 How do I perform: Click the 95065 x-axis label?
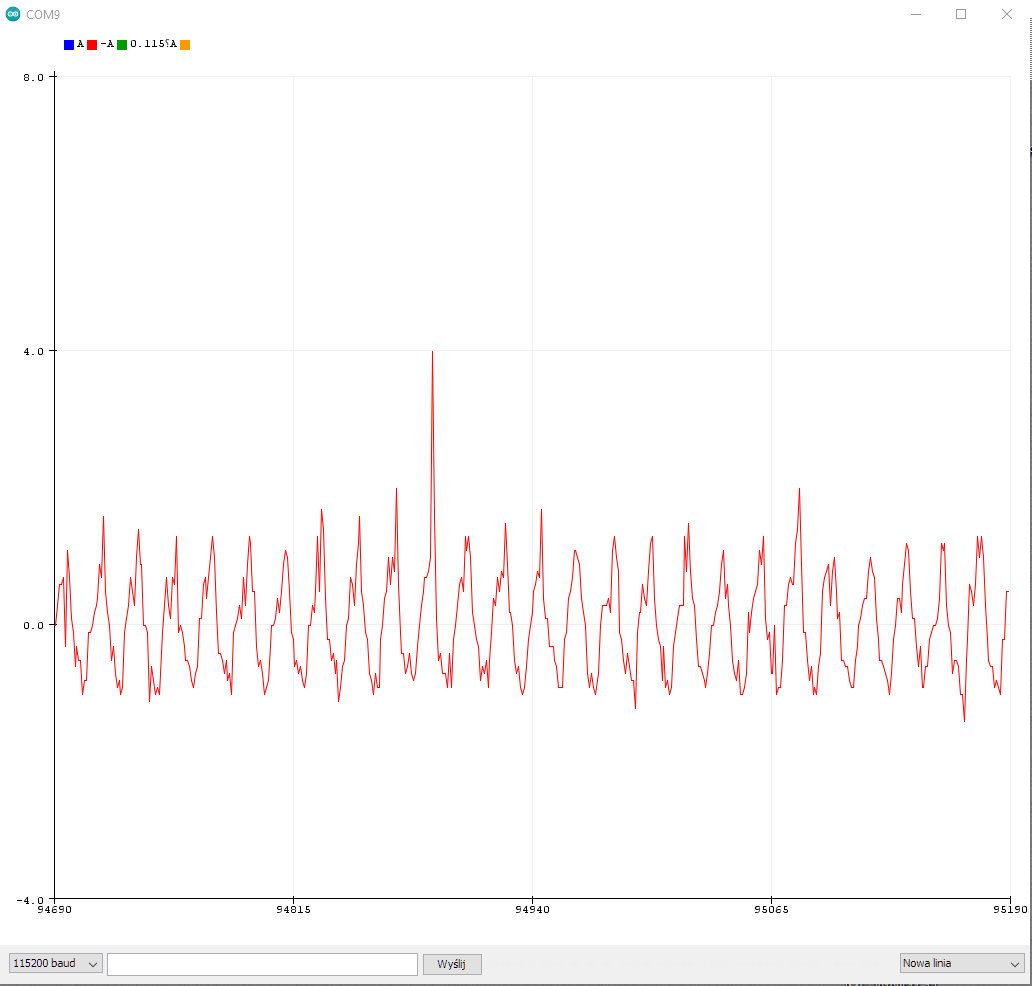click(771, 910)
